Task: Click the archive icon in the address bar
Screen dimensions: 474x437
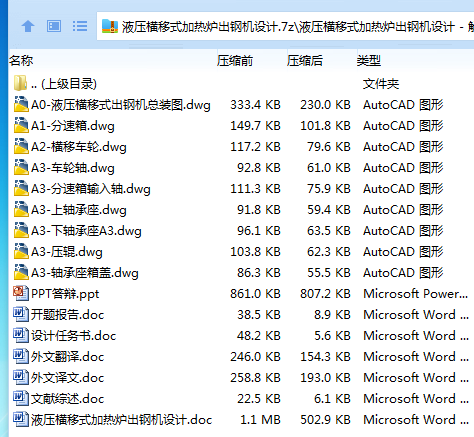Action: [x=110, y=26]
